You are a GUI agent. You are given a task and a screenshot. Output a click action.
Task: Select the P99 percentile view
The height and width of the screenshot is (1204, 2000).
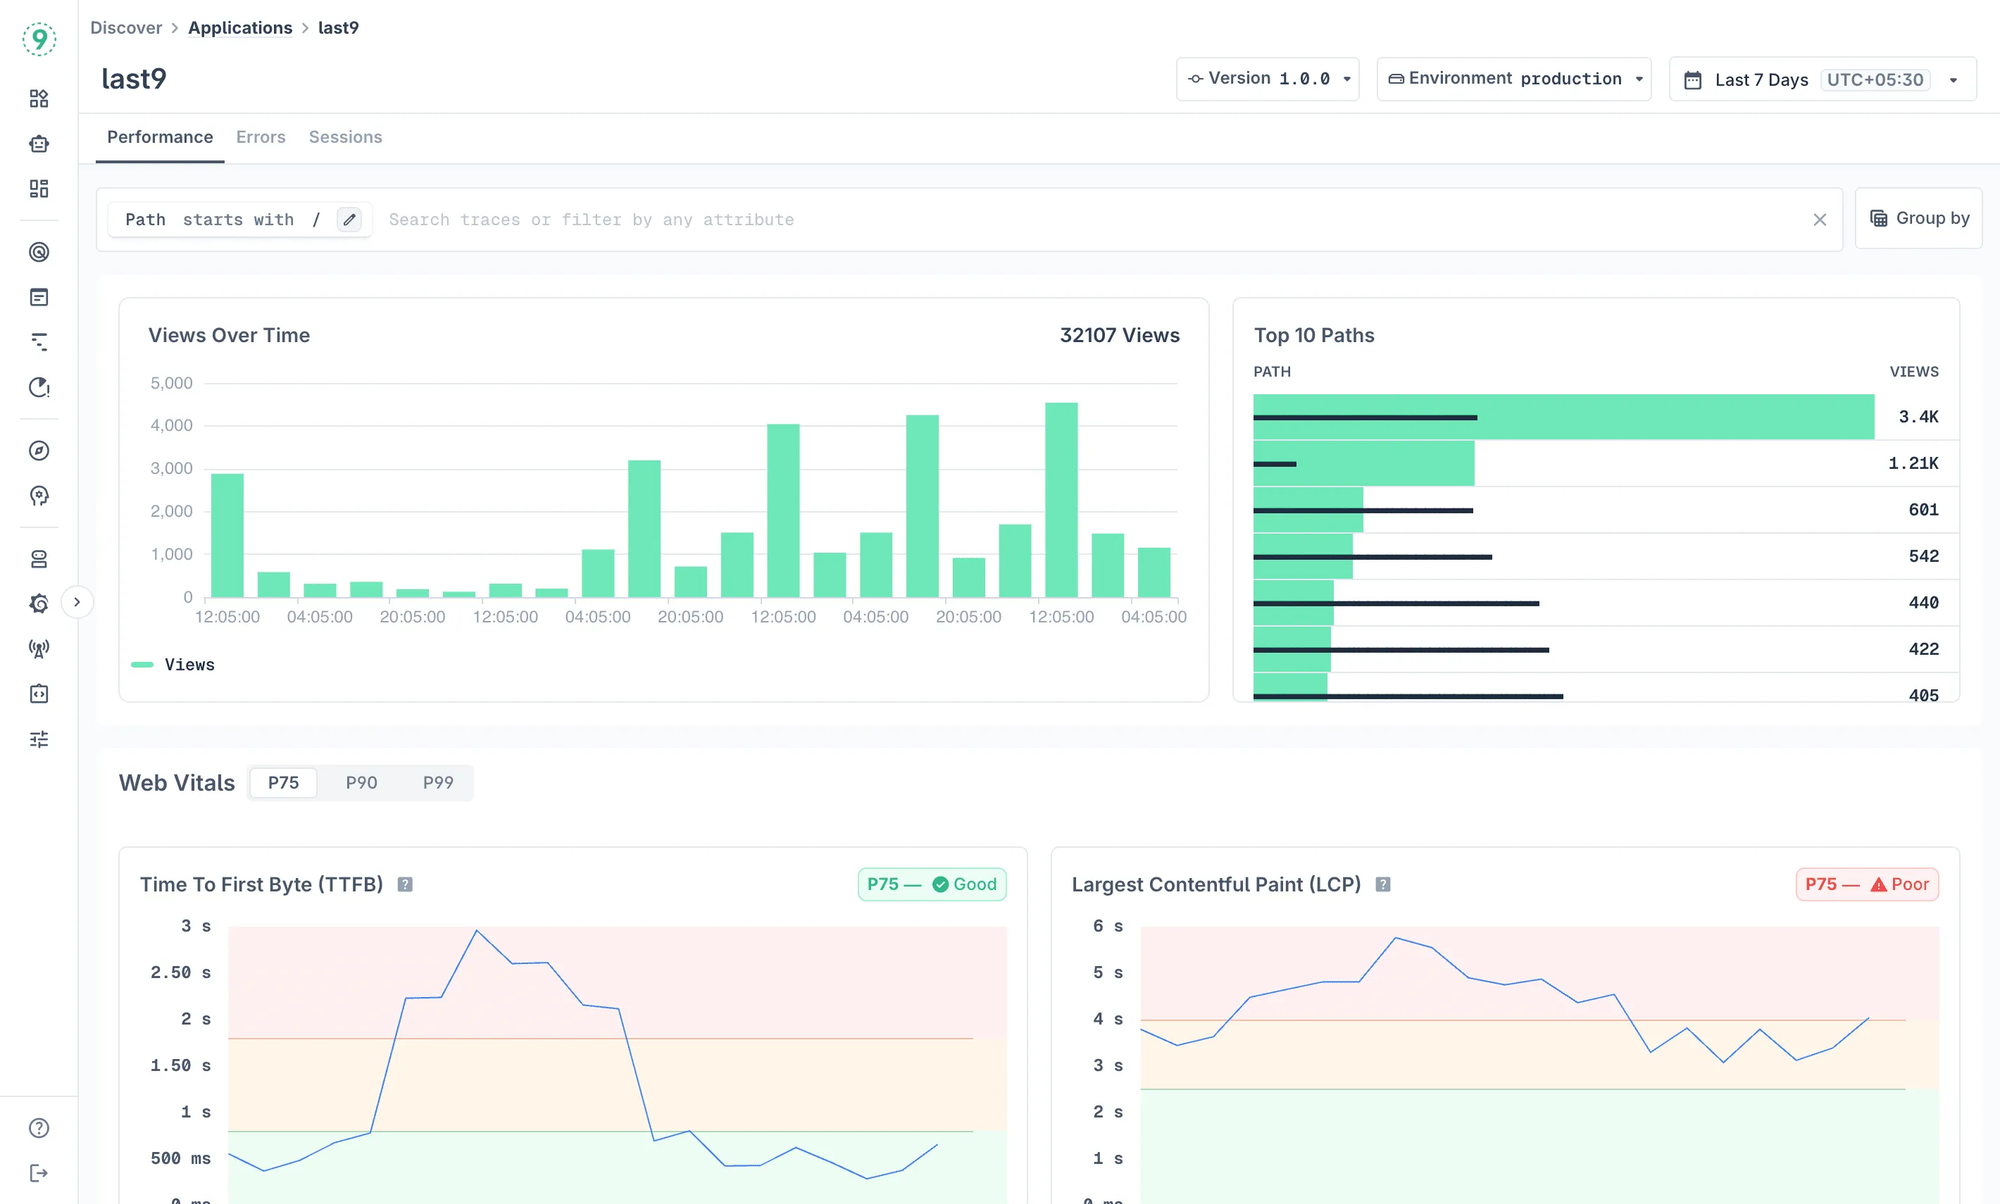tap(438, 783)
